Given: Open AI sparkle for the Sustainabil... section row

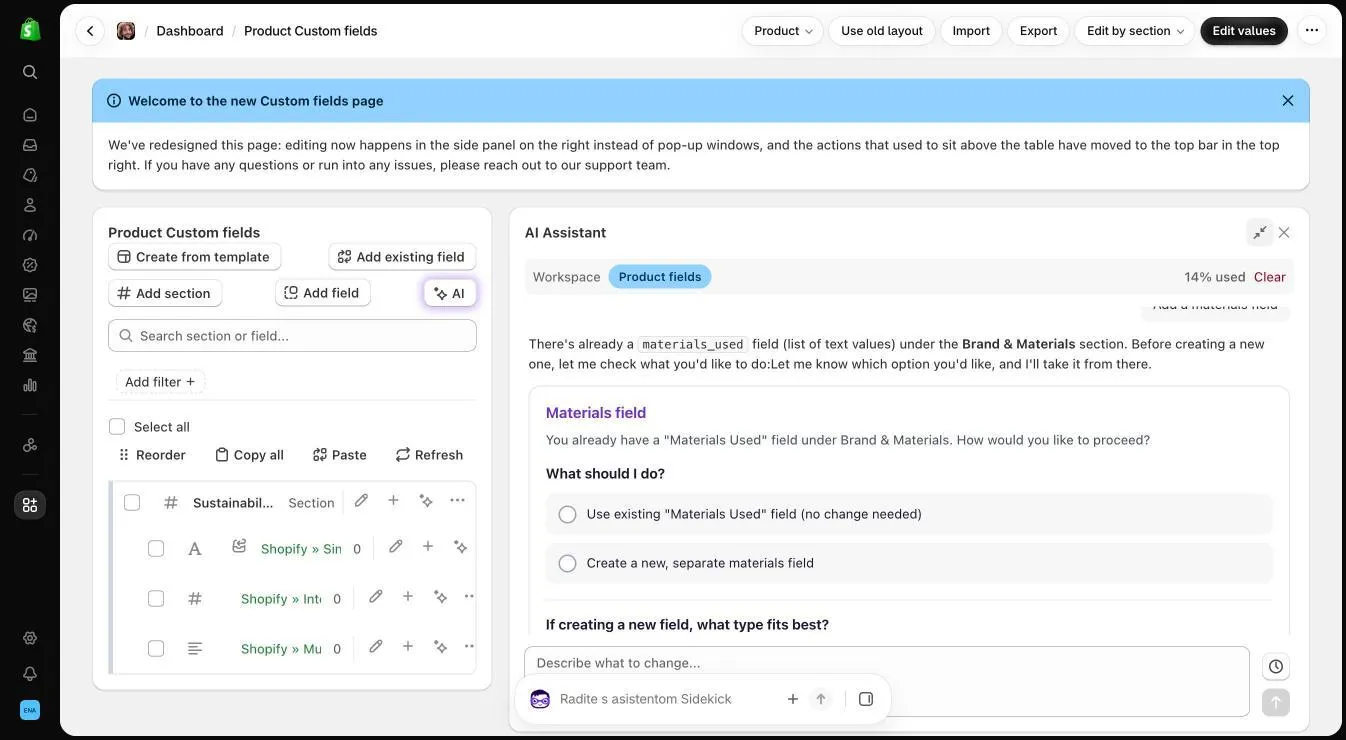Looking at the screenshot, I should 426,500.
